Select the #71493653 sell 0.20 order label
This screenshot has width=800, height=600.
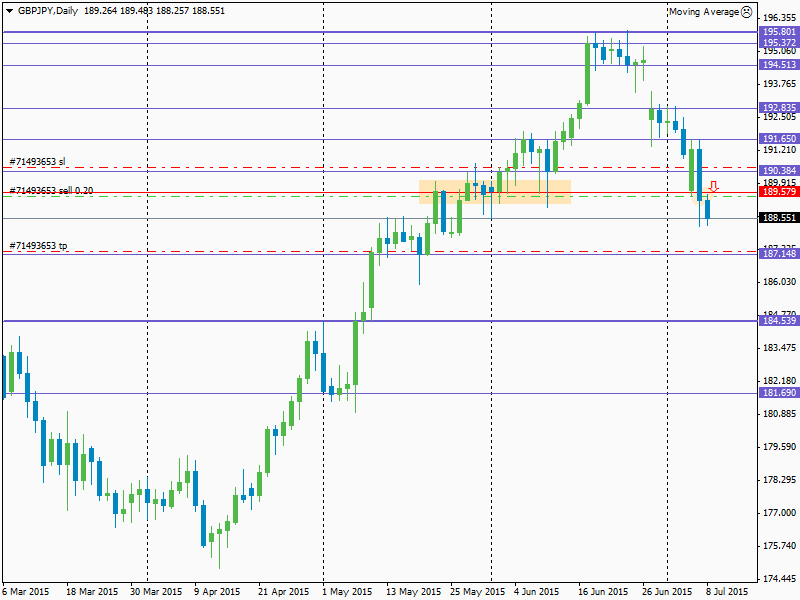click(52, 190)
